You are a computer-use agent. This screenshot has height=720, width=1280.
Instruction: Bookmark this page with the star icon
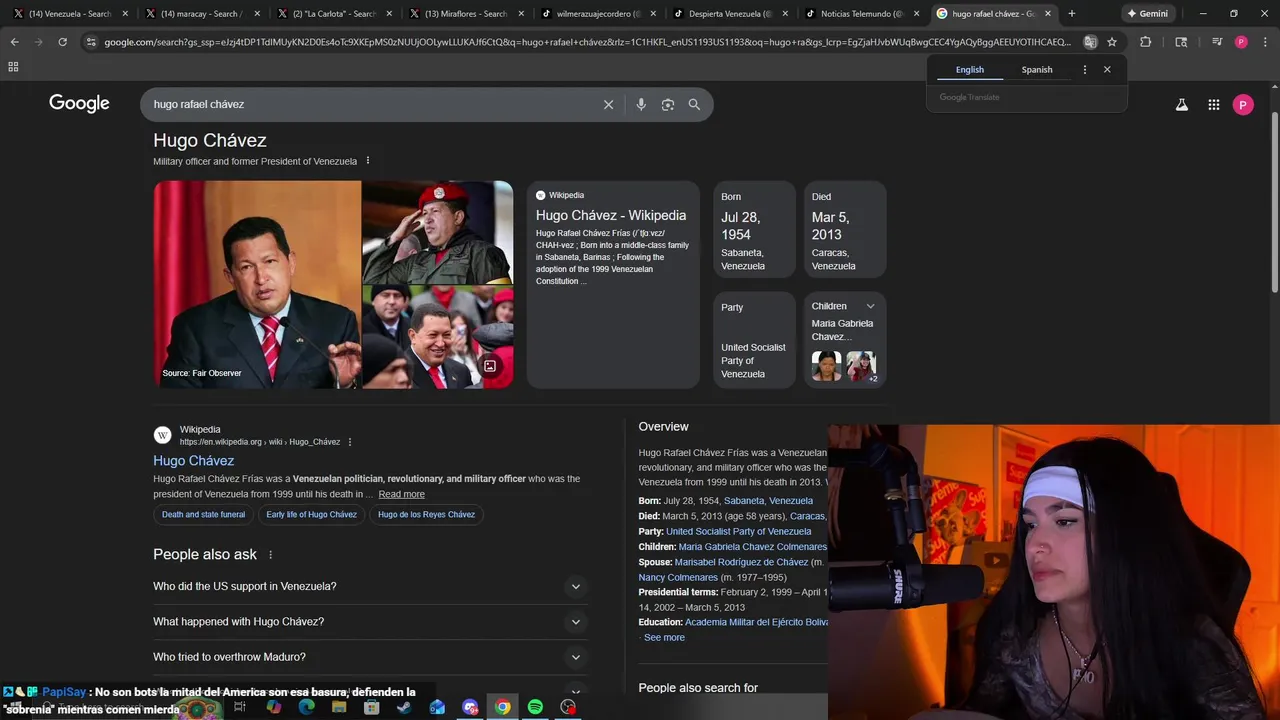pyautogui.click(x=1112, y=42)
